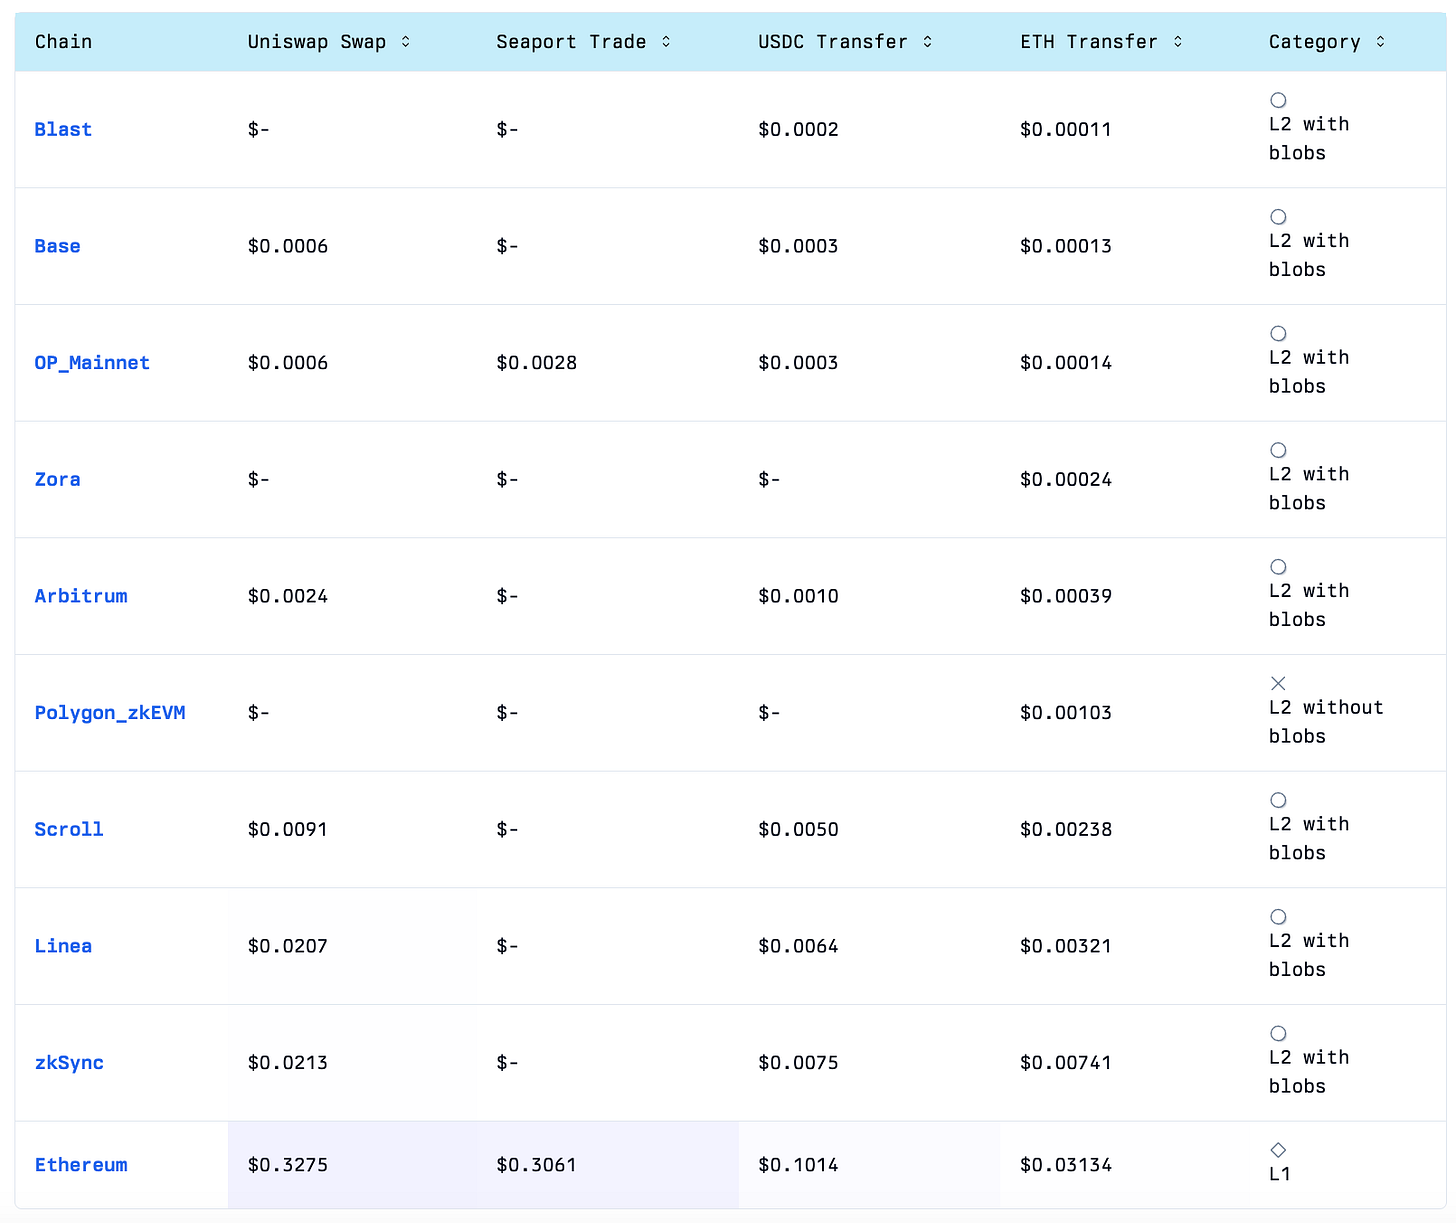Select Linea ETH Transfer value $0.00321
This screenshot has height=1223, width=1456.
1066,946
